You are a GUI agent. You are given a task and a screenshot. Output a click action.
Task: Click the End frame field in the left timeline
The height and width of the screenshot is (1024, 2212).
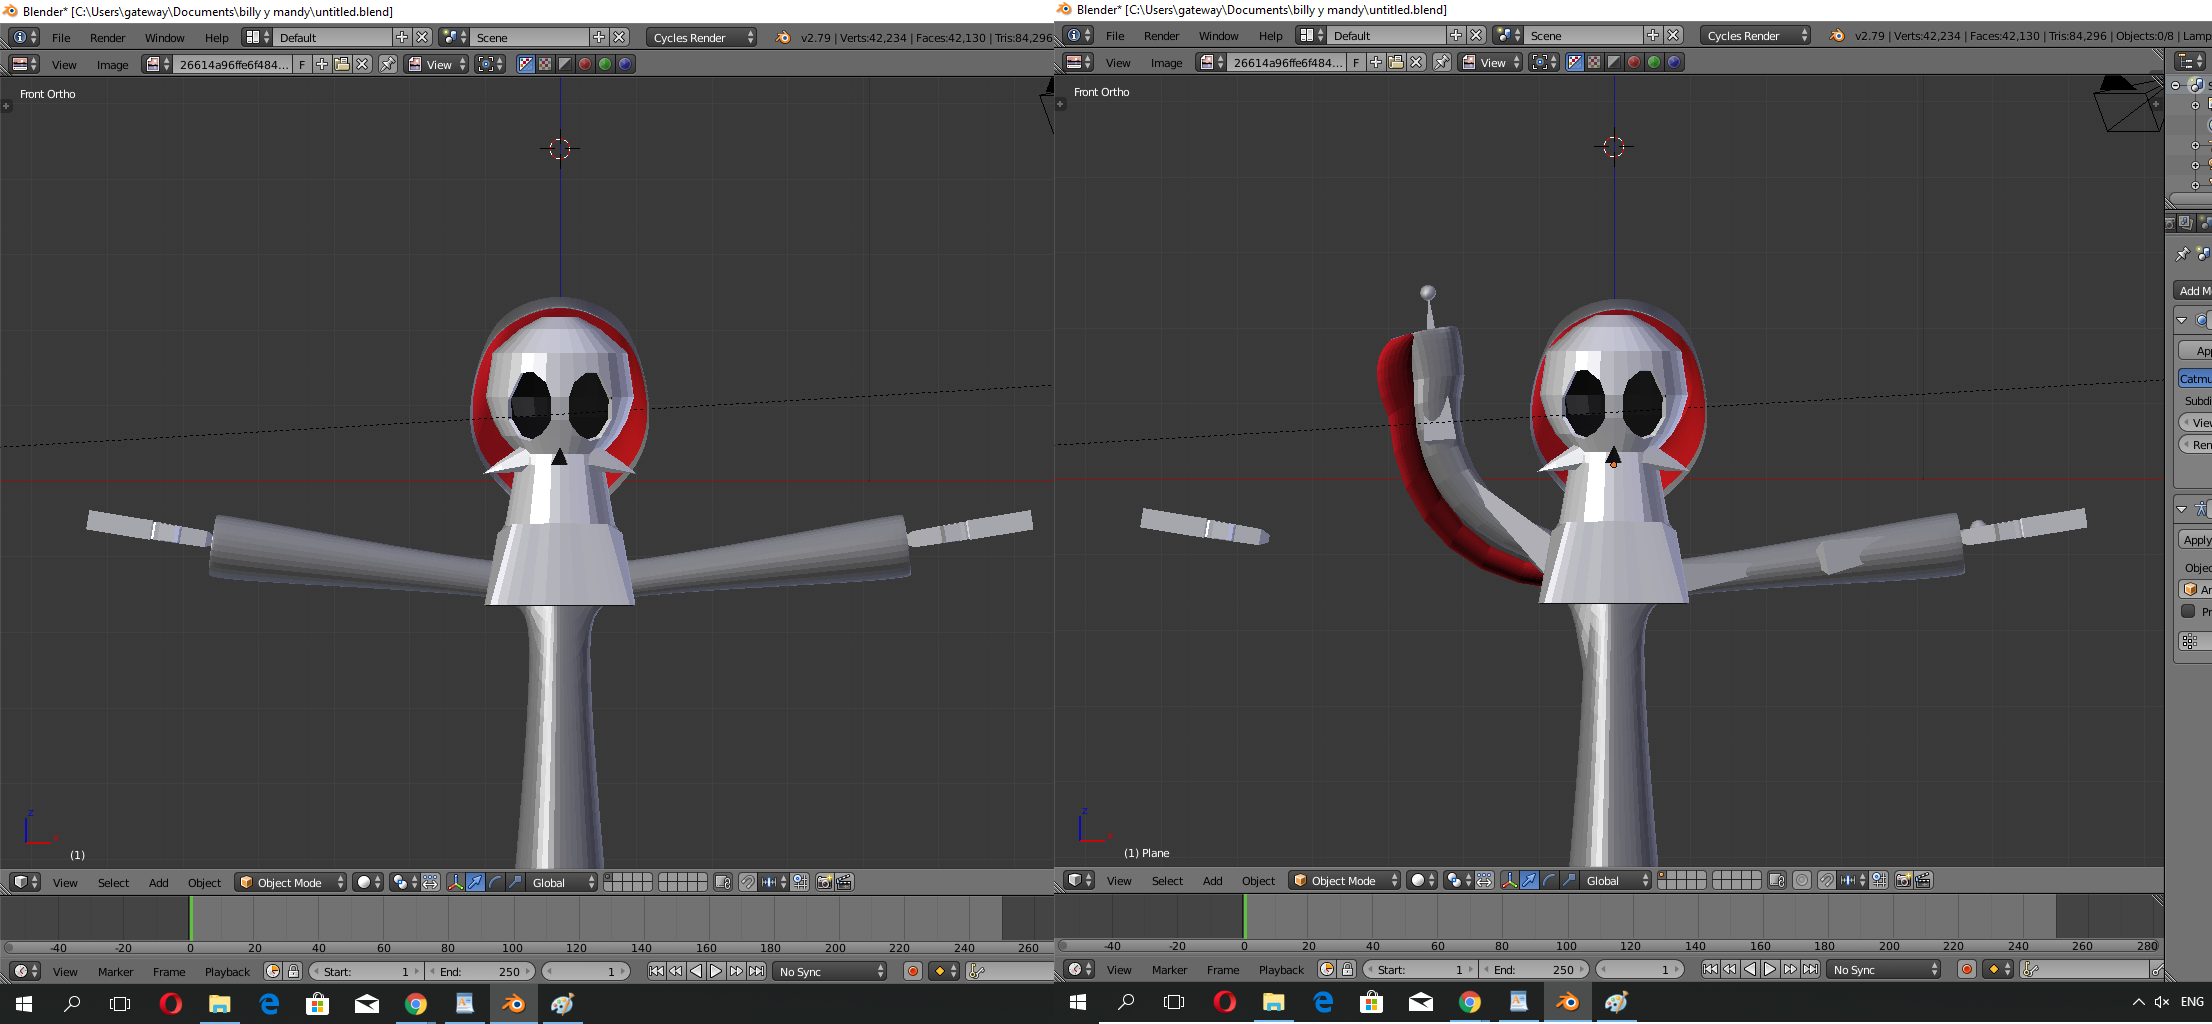tap(480, 971)
